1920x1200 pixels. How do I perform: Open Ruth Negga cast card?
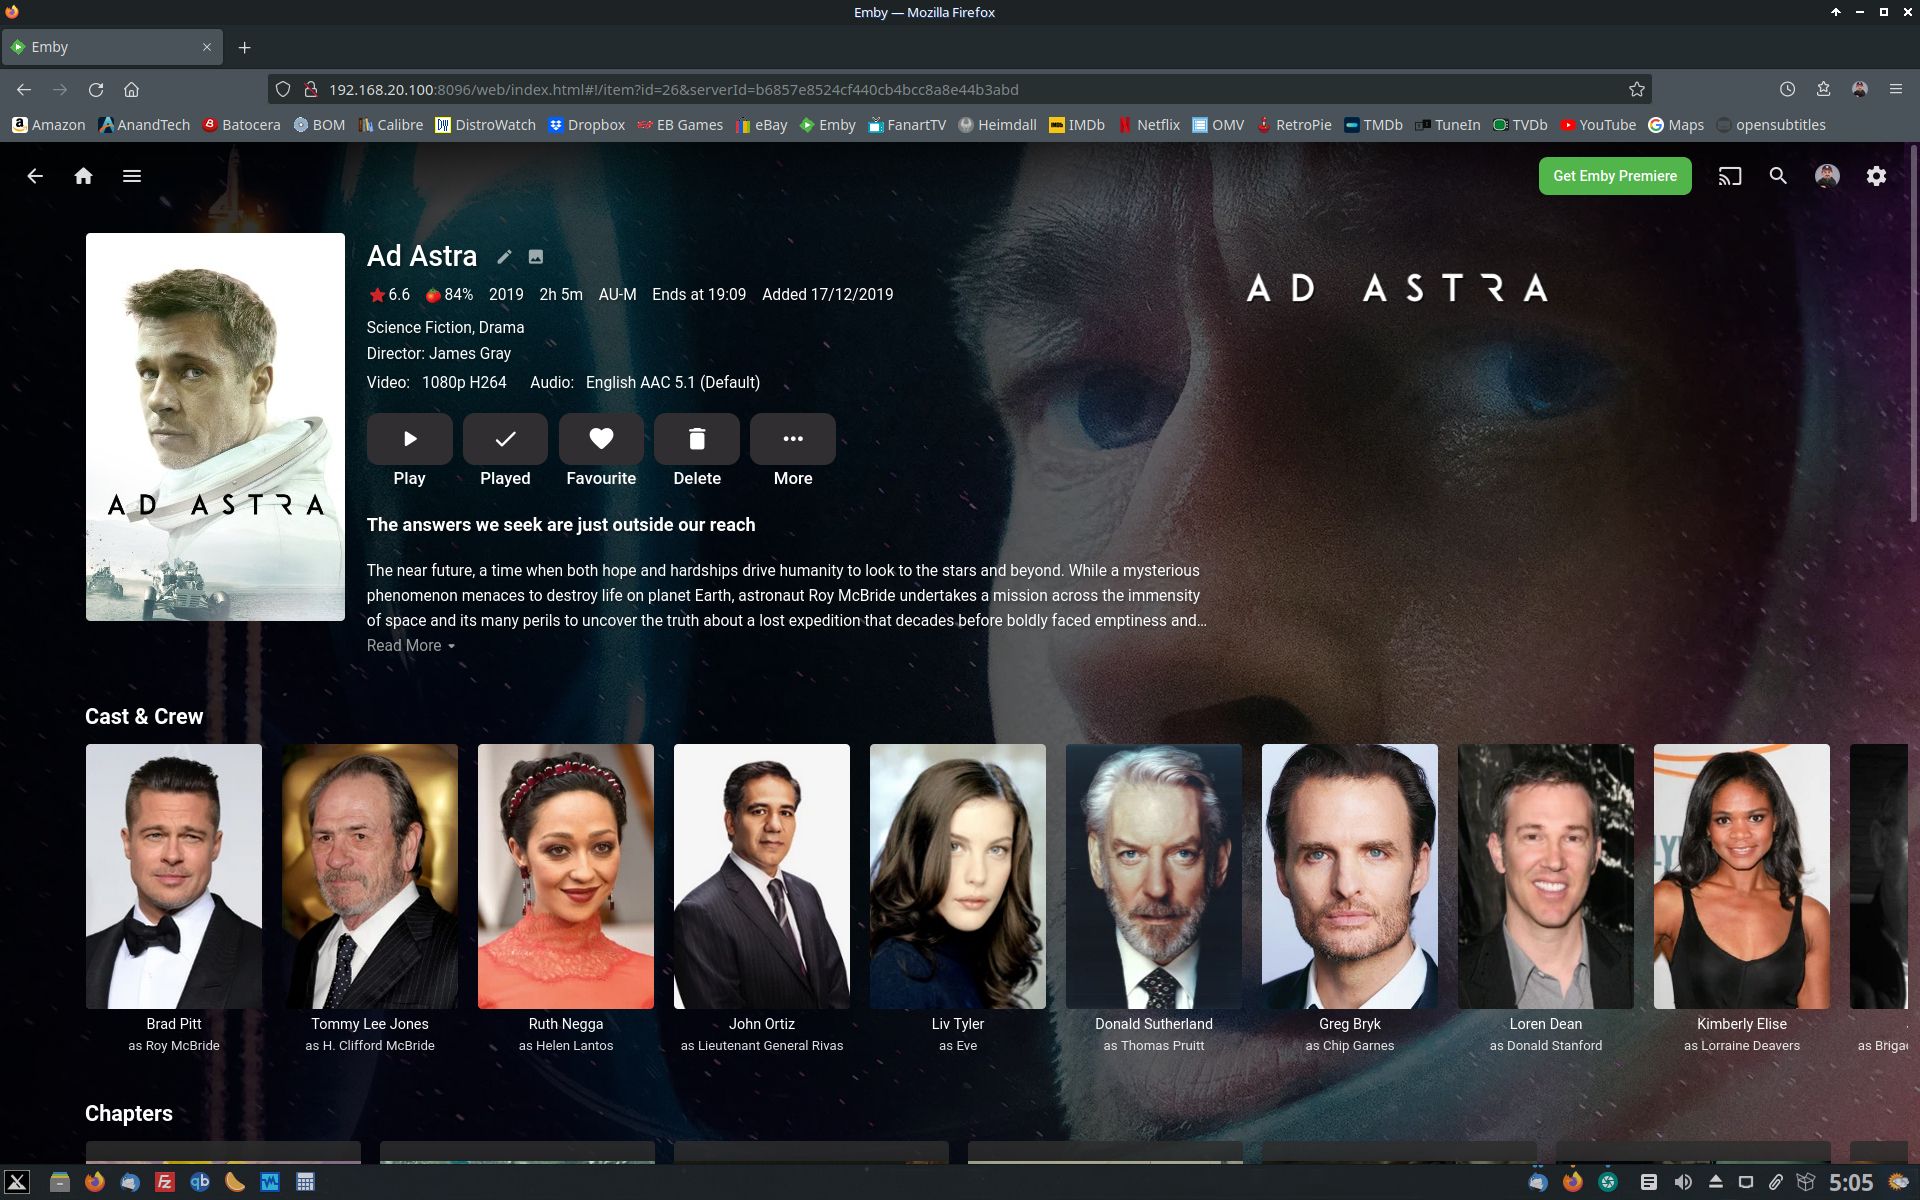coord(566,876)
